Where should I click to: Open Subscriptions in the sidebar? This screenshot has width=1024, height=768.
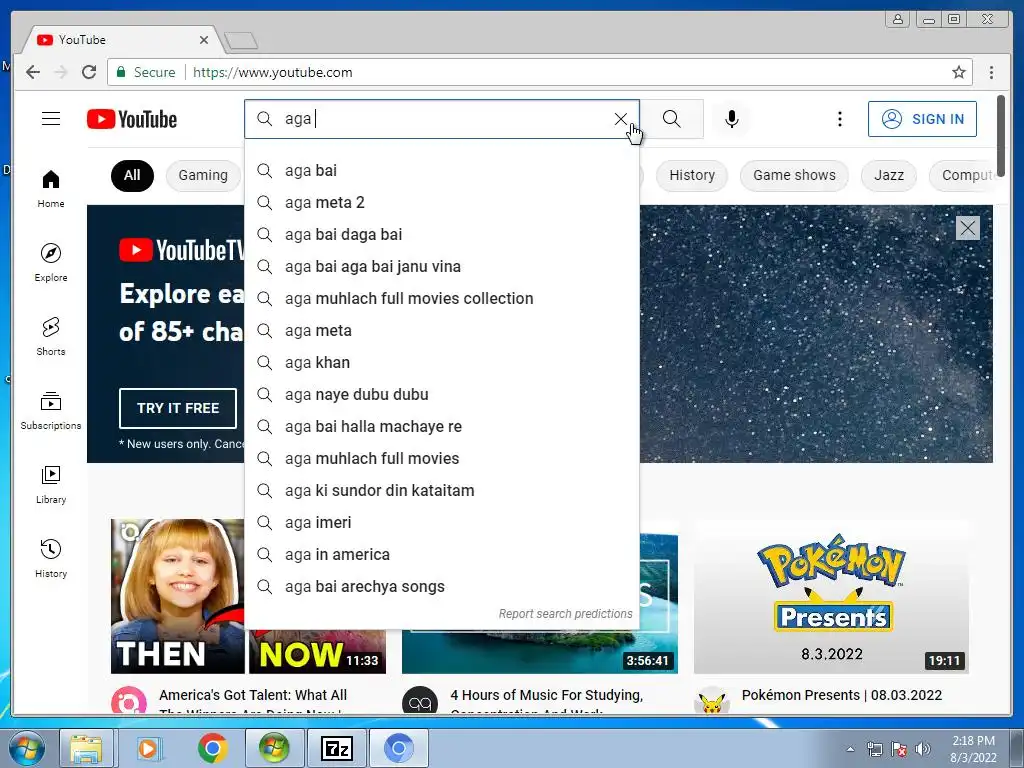51,410
